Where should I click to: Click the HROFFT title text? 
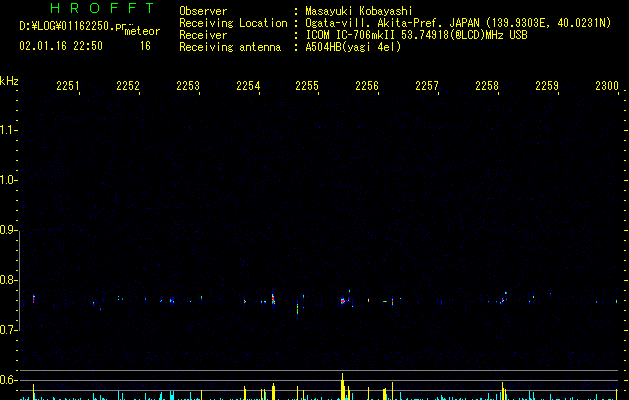point(102,8)
